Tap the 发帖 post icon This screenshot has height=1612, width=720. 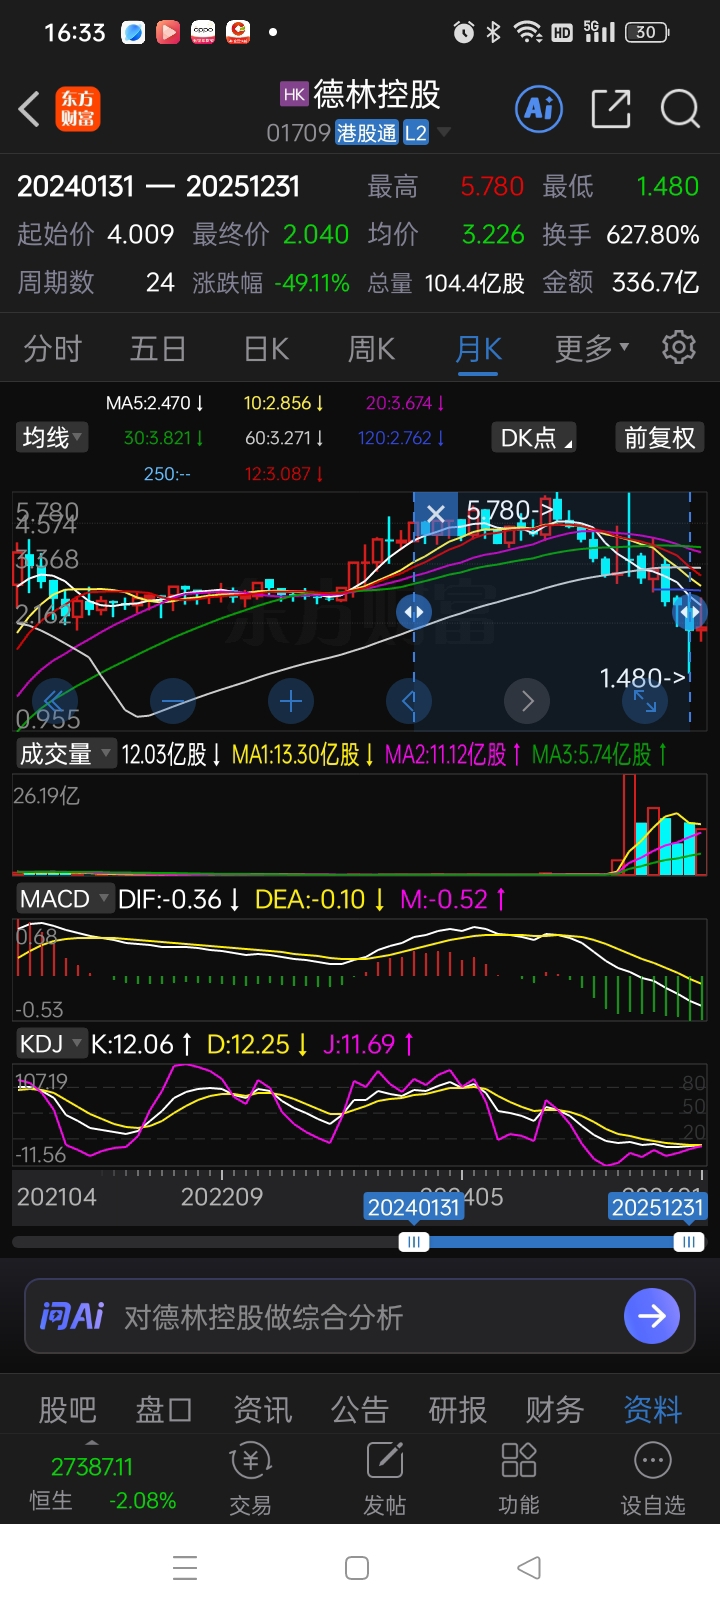pos(385,1479)
